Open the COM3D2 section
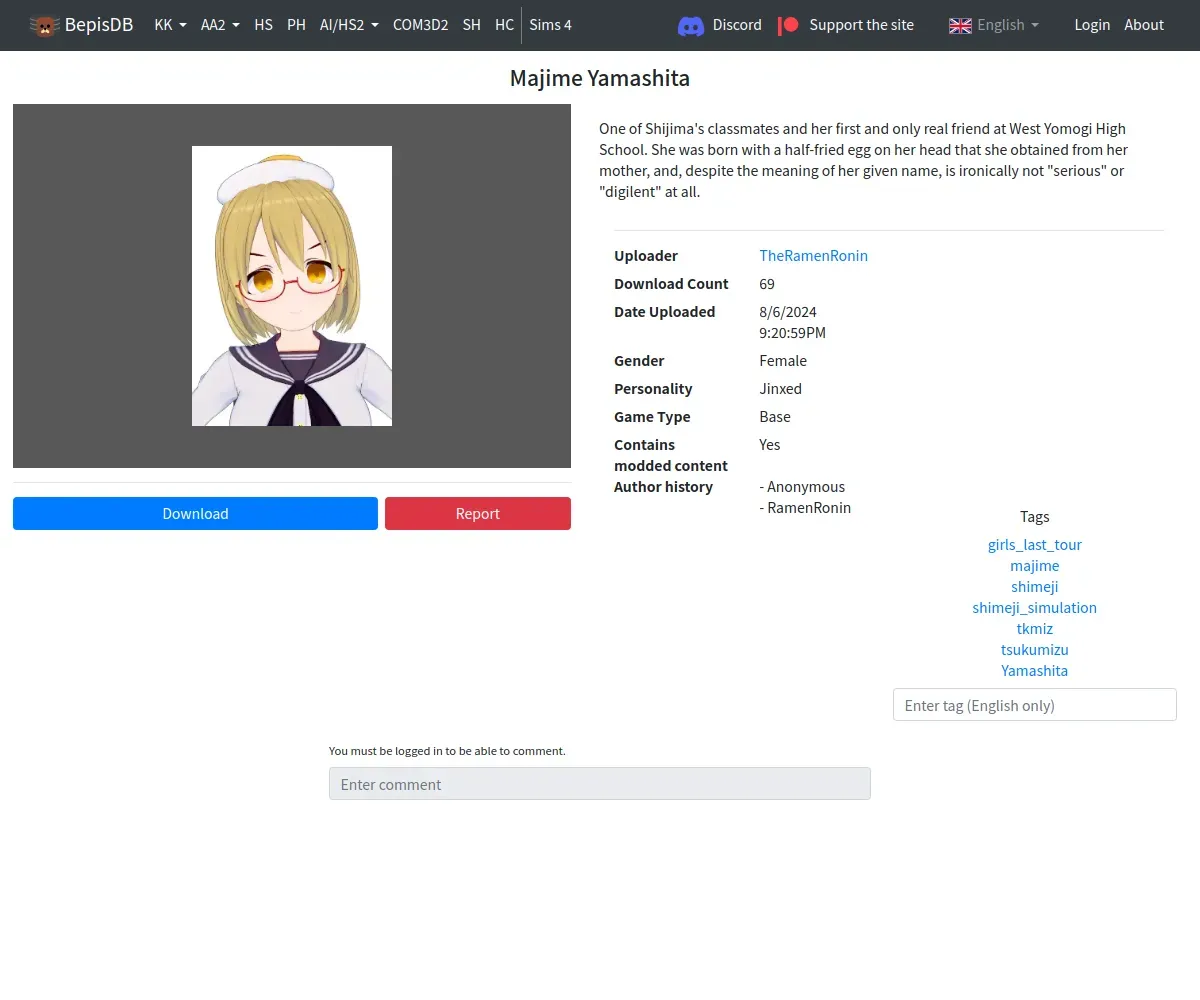 pos(420,25)
